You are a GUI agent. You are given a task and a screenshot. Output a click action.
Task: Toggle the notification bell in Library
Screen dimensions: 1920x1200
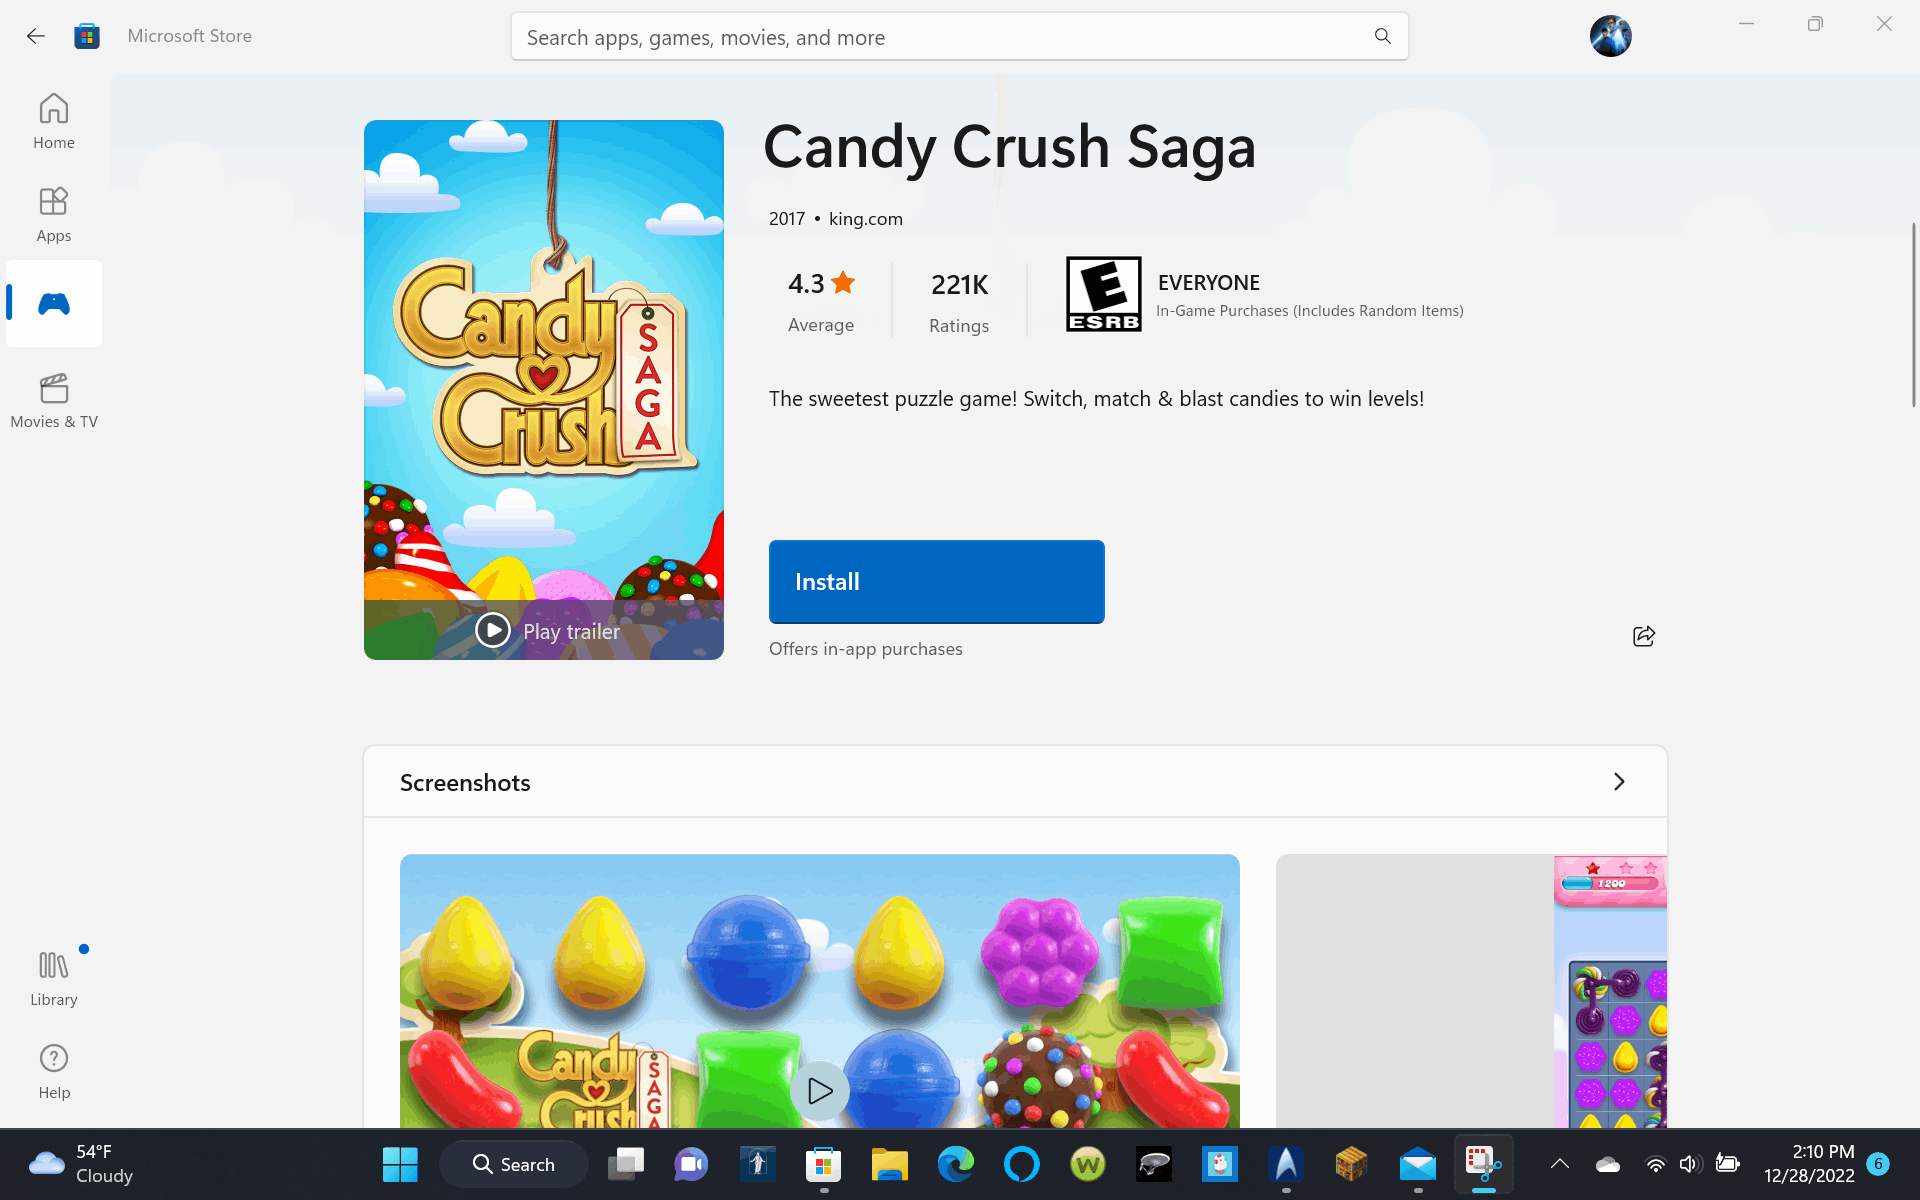83,950
